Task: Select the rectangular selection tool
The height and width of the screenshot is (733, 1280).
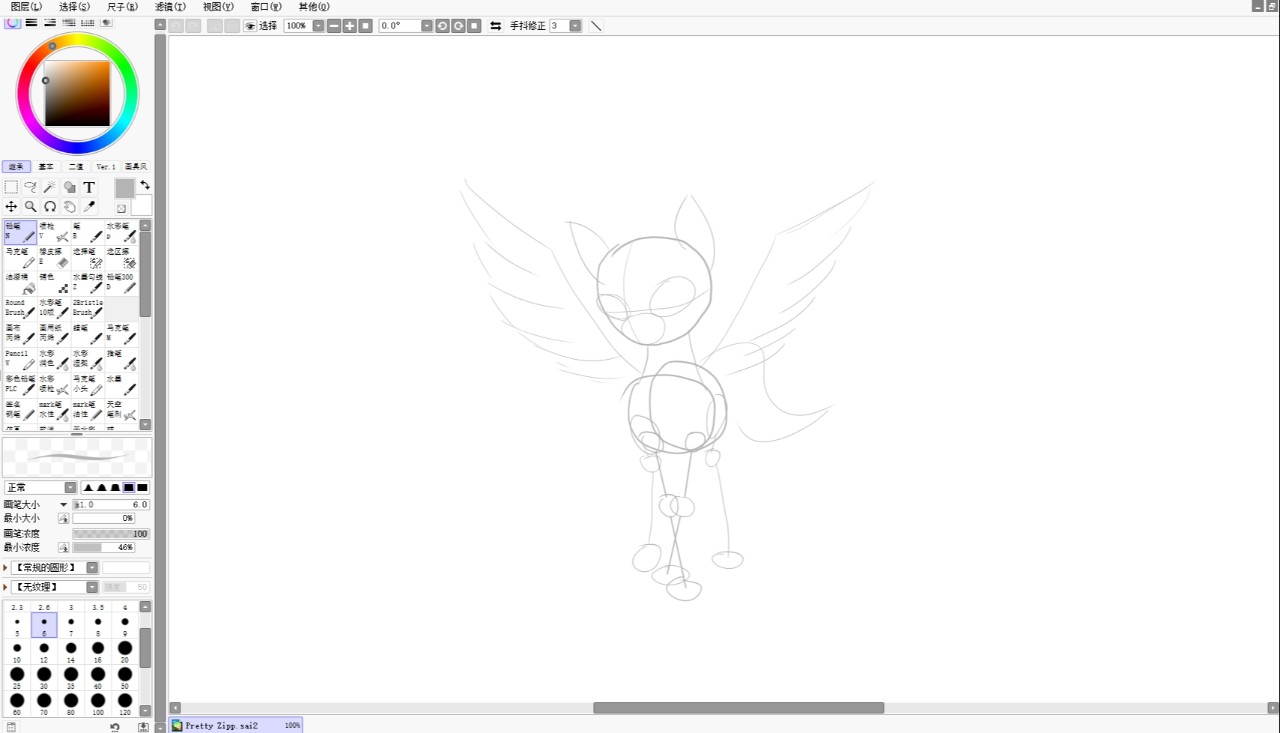Action: coord(11,187)
